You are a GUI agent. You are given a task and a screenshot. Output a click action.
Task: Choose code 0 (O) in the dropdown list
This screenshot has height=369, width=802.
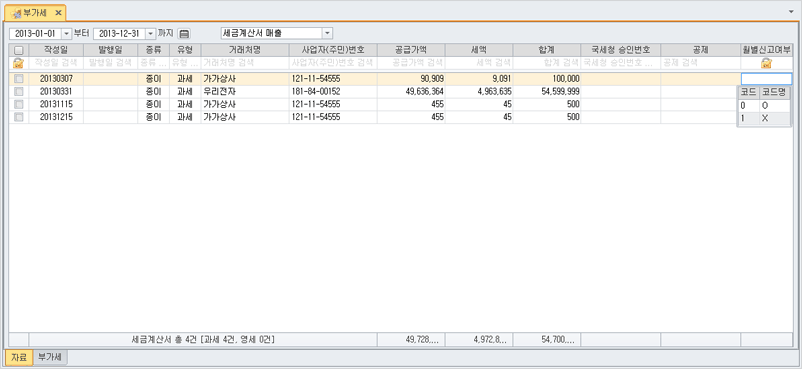click(x=764, y=106)
